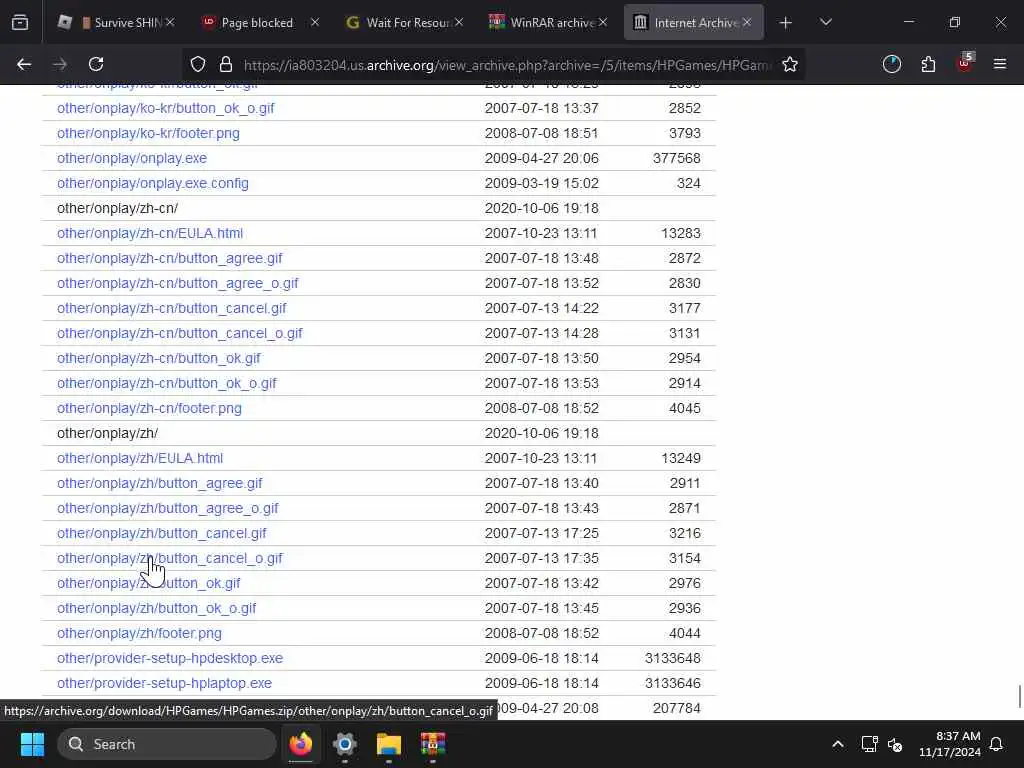The width and height of the screenshot is (1024, 768).
Task: Click the archive.org URL address bar
Action: pyautogui.click(x=506, y=65)
